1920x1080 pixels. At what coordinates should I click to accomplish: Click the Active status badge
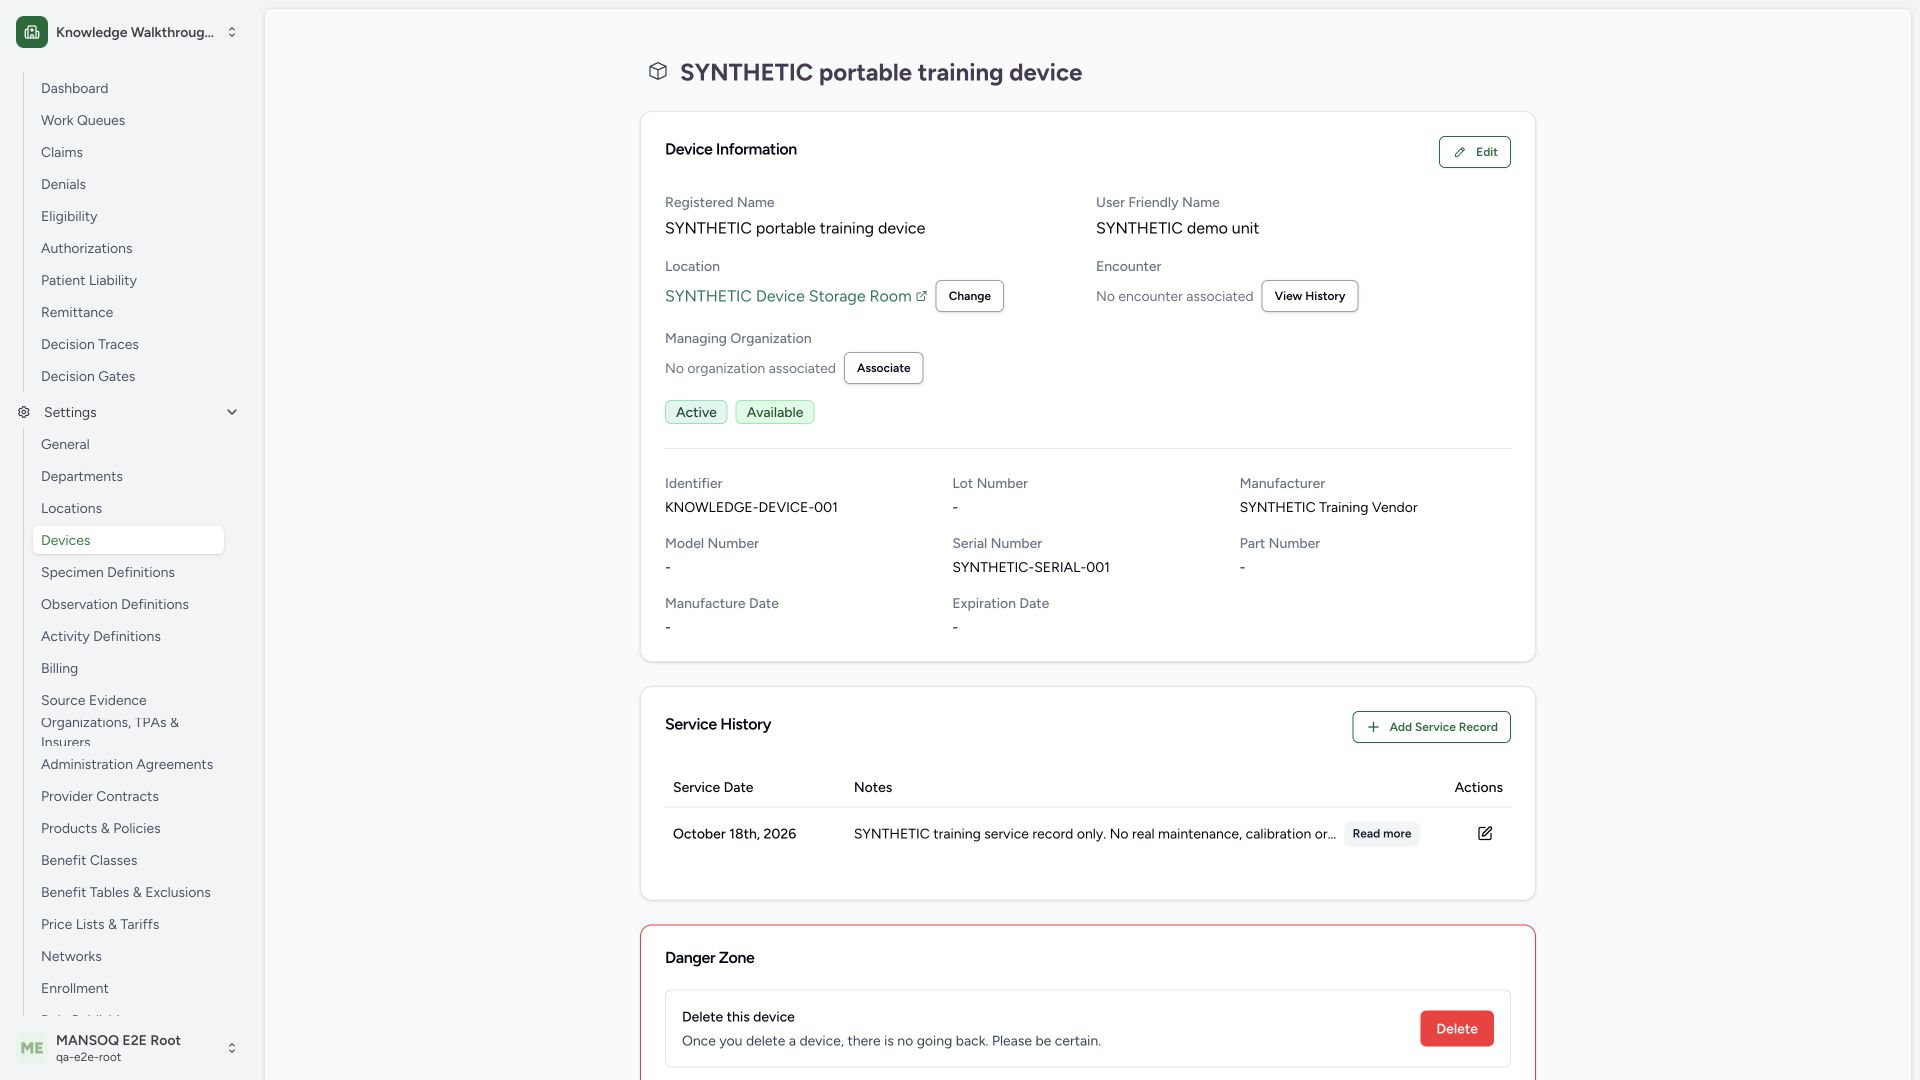(x=696, y=412)
